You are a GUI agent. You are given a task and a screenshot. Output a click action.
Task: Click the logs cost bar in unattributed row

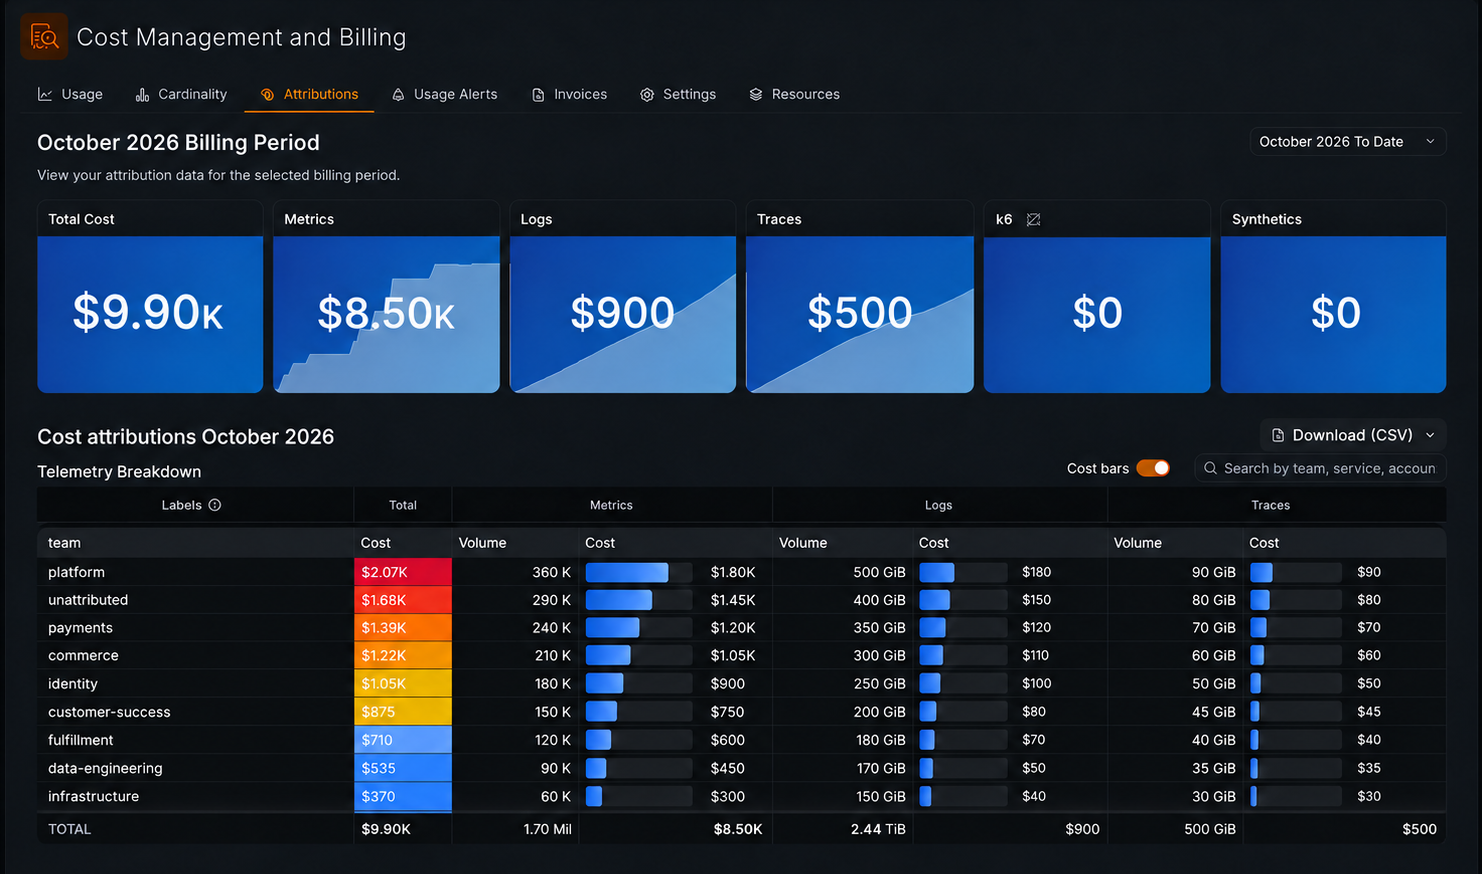963,600
